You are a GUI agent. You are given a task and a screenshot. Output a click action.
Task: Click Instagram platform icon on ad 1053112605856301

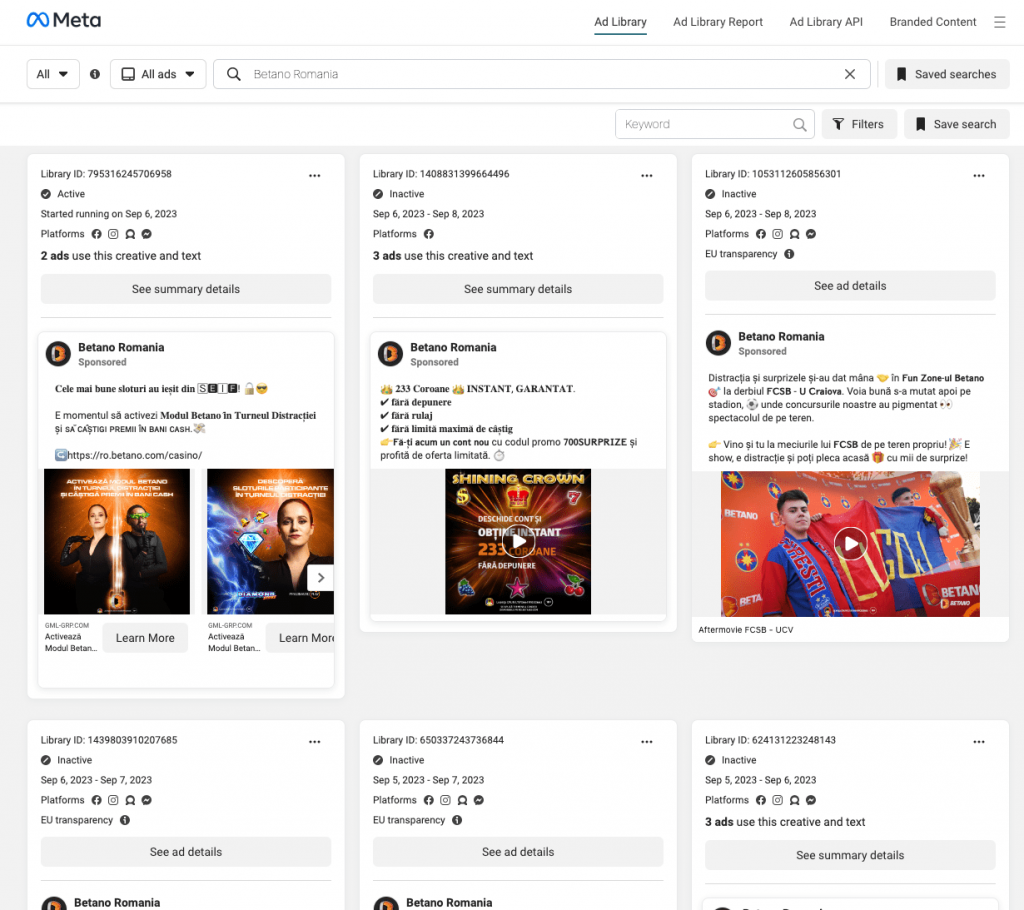[777, 234]
